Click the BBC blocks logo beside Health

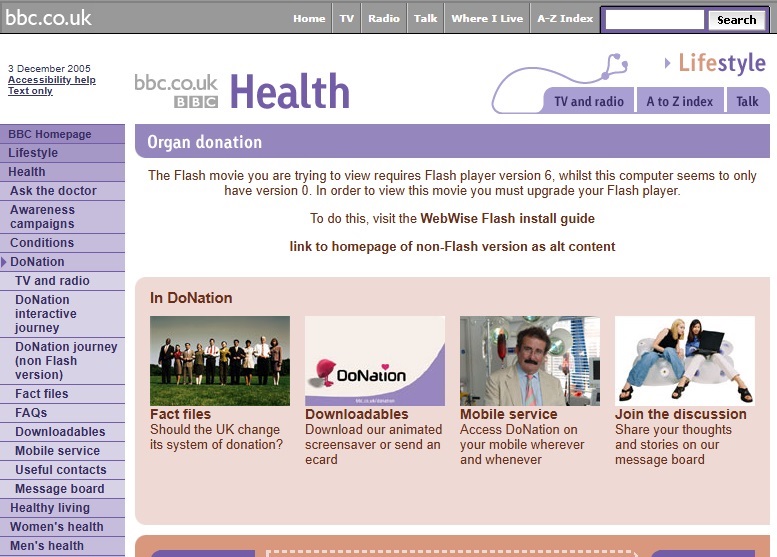pos(196,102)
